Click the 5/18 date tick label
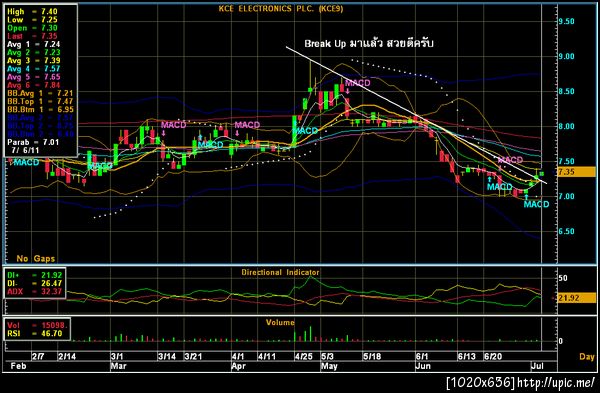This screenshot has height=393, width=600. coord(372,357)
